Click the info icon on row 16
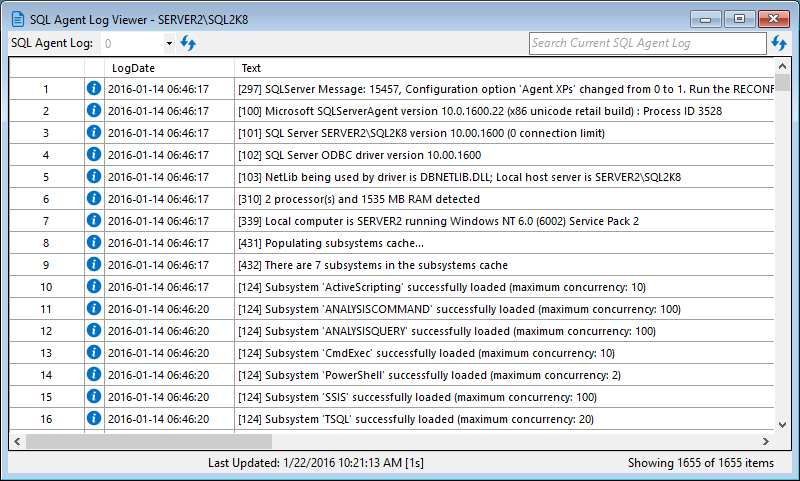This screenshot has height=481, width=800. click(94, 418)
